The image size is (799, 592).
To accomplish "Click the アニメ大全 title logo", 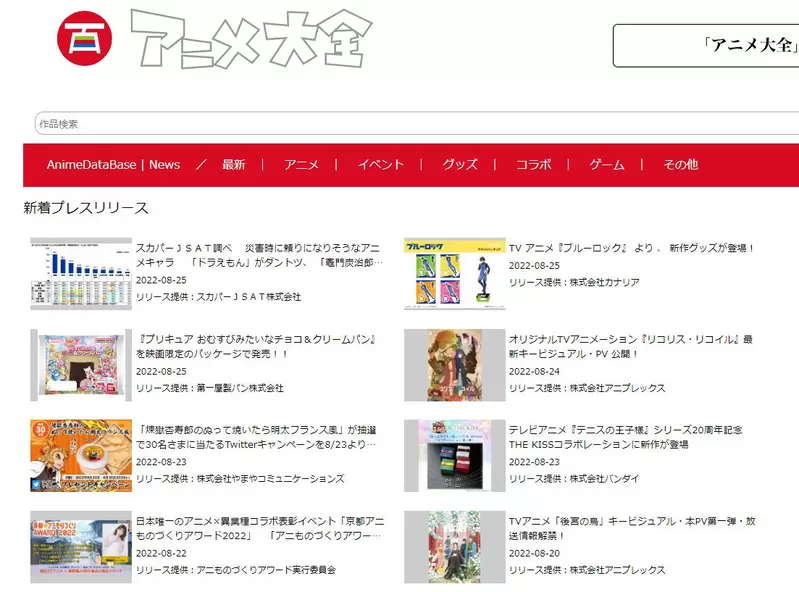I will tap(251, 39).
